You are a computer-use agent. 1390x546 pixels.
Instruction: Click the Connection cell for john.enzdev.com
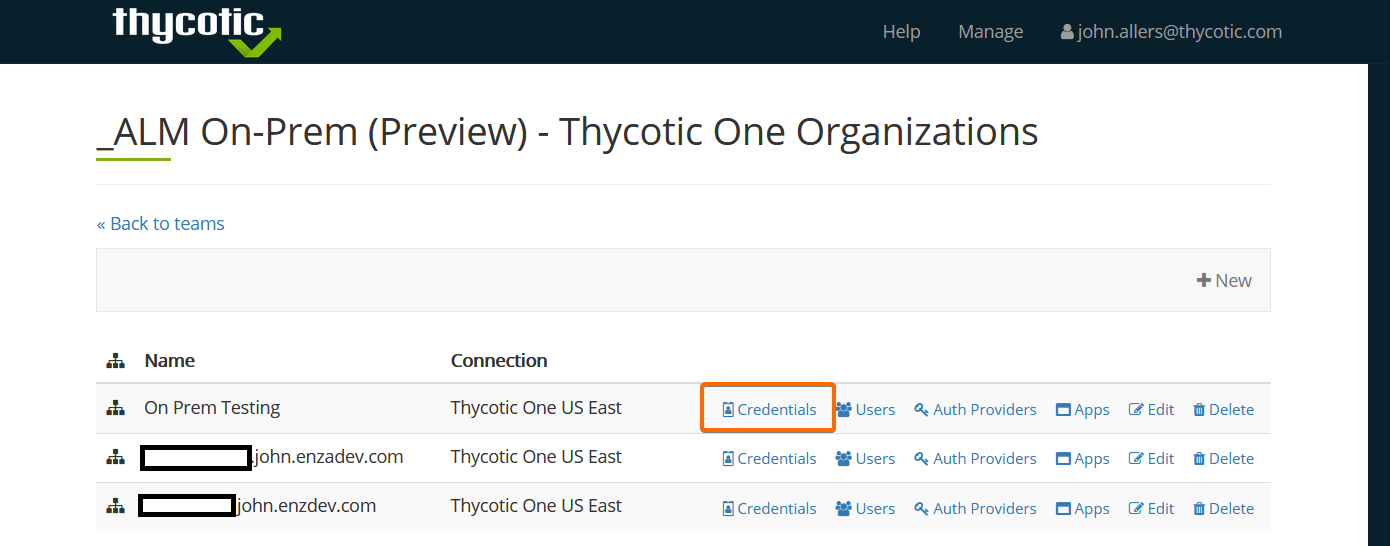click(x=536, y=506)
